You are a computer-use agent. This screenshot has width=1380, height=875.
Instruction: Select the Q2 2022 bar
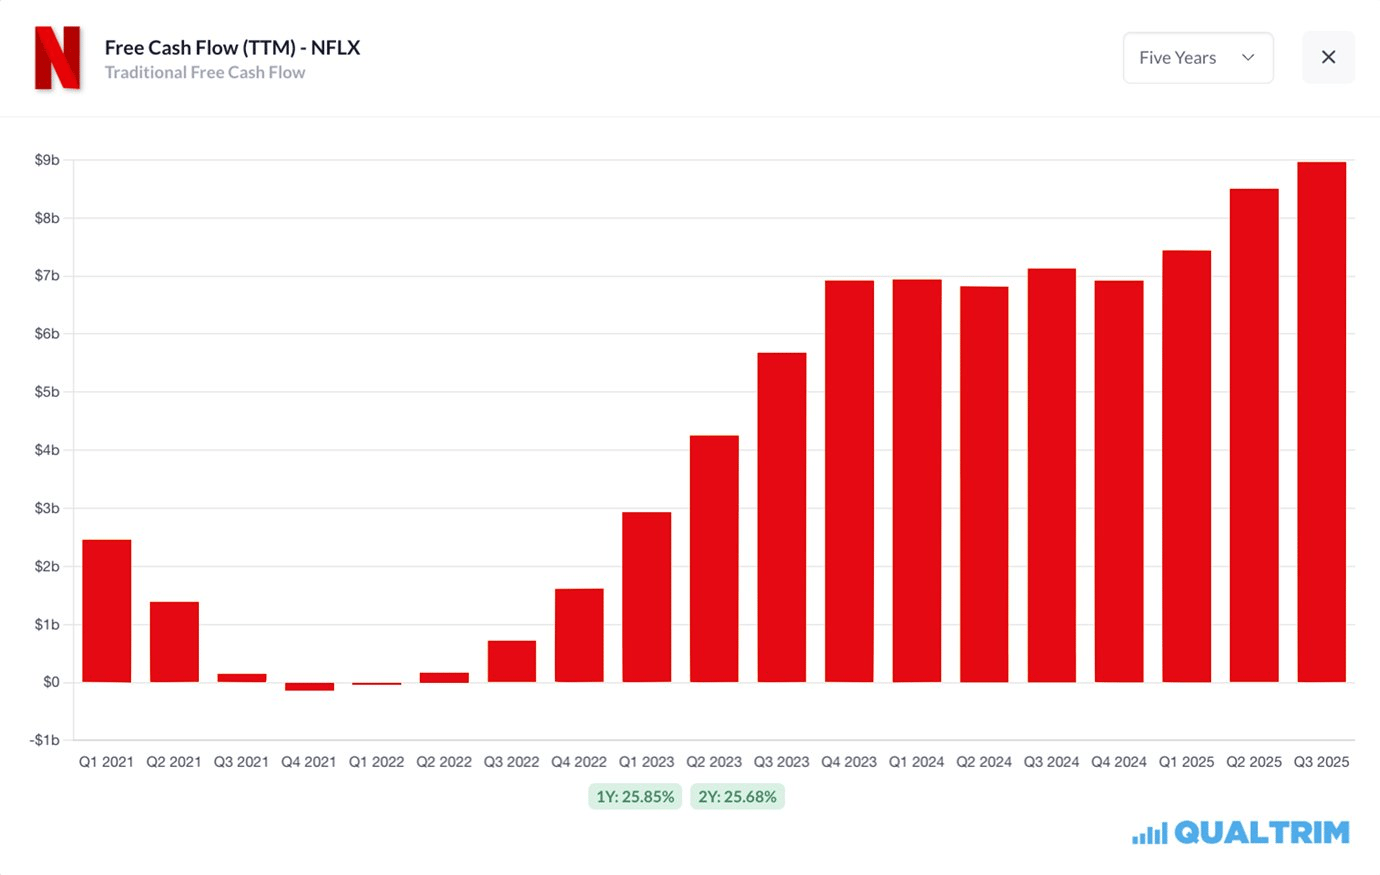pos(444,677)
